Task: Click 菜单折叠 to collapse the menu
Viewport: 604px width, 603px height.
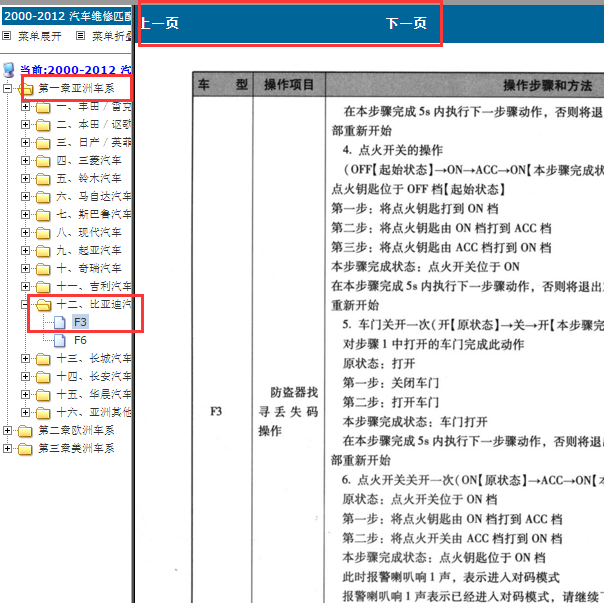Action: point(111,36)
